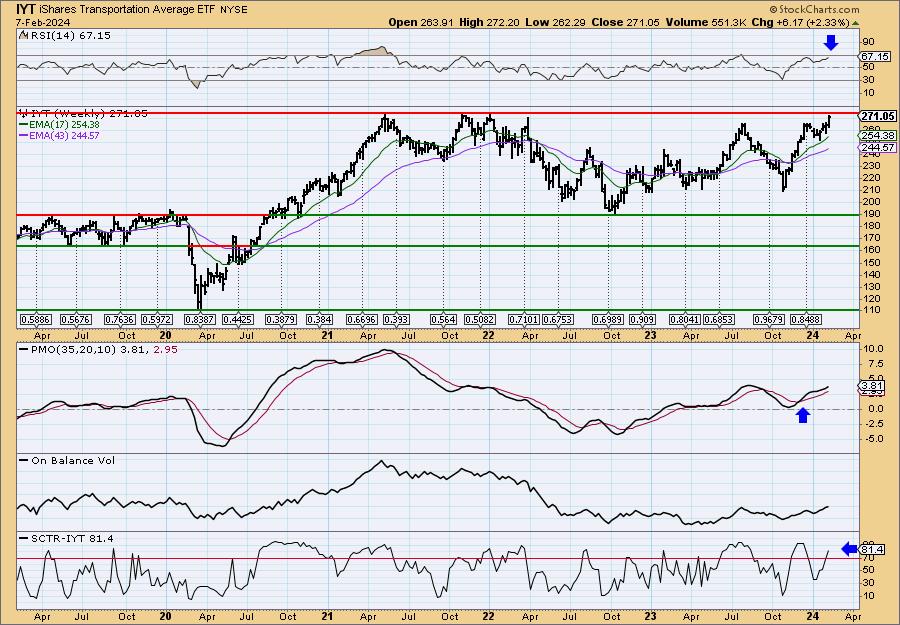Click the 110 price axis label
Screen dimensions: 900x625
[x=870, y=310]
